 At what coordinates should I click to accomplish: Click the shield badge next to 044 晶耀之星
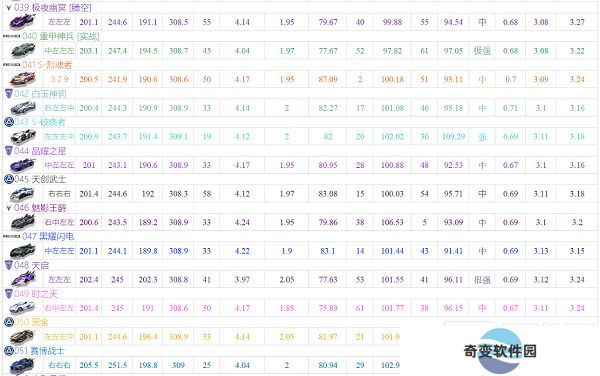[8, 151]
